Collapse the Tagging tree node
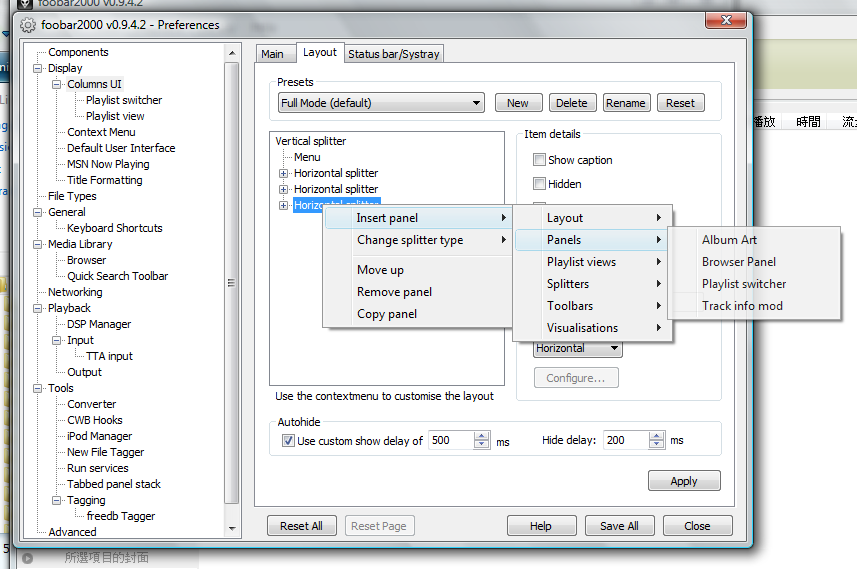 point(56,500)
